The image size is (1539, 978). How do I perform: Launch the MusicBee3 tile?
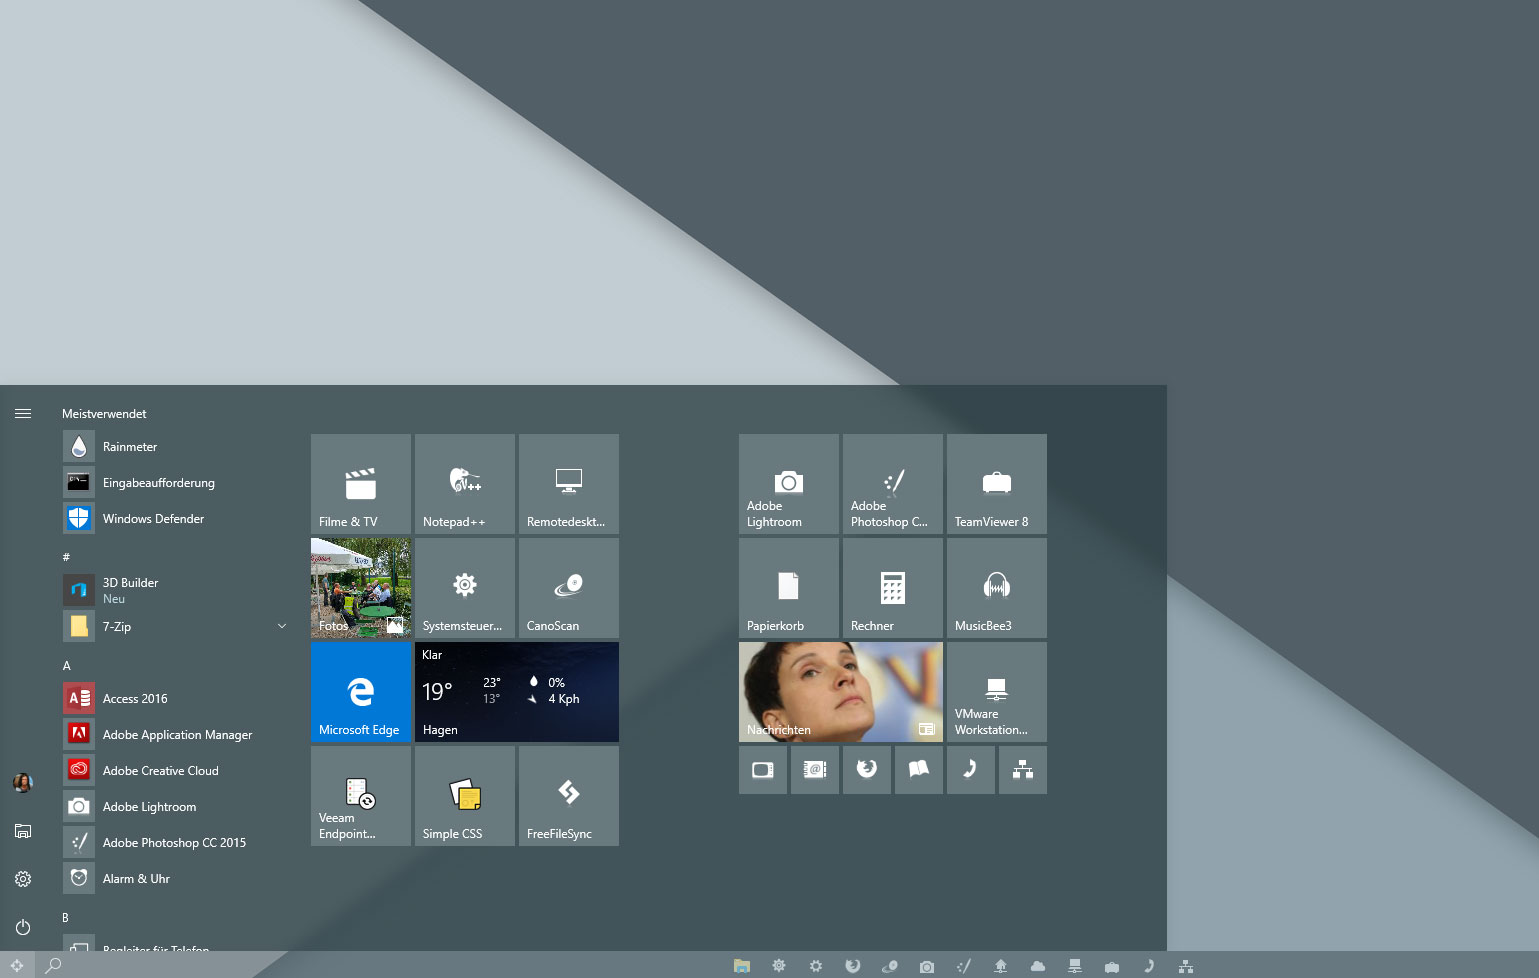[x=997, y=588]
